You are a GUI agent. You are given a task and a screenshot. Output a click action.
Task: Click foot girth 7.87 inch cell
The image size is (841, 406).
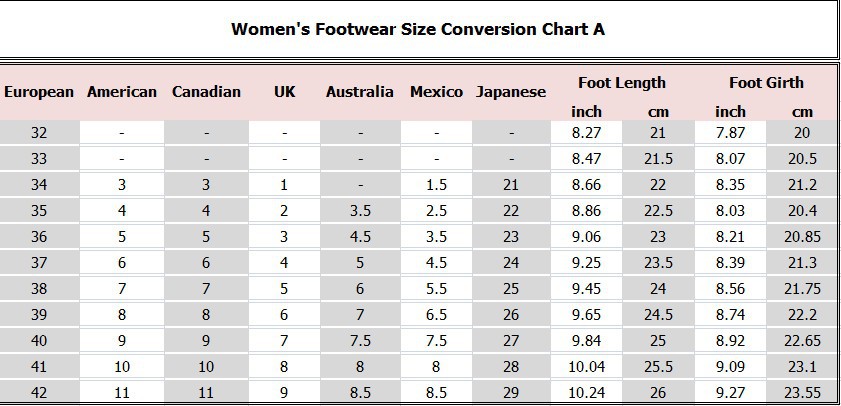click(731, 132)
